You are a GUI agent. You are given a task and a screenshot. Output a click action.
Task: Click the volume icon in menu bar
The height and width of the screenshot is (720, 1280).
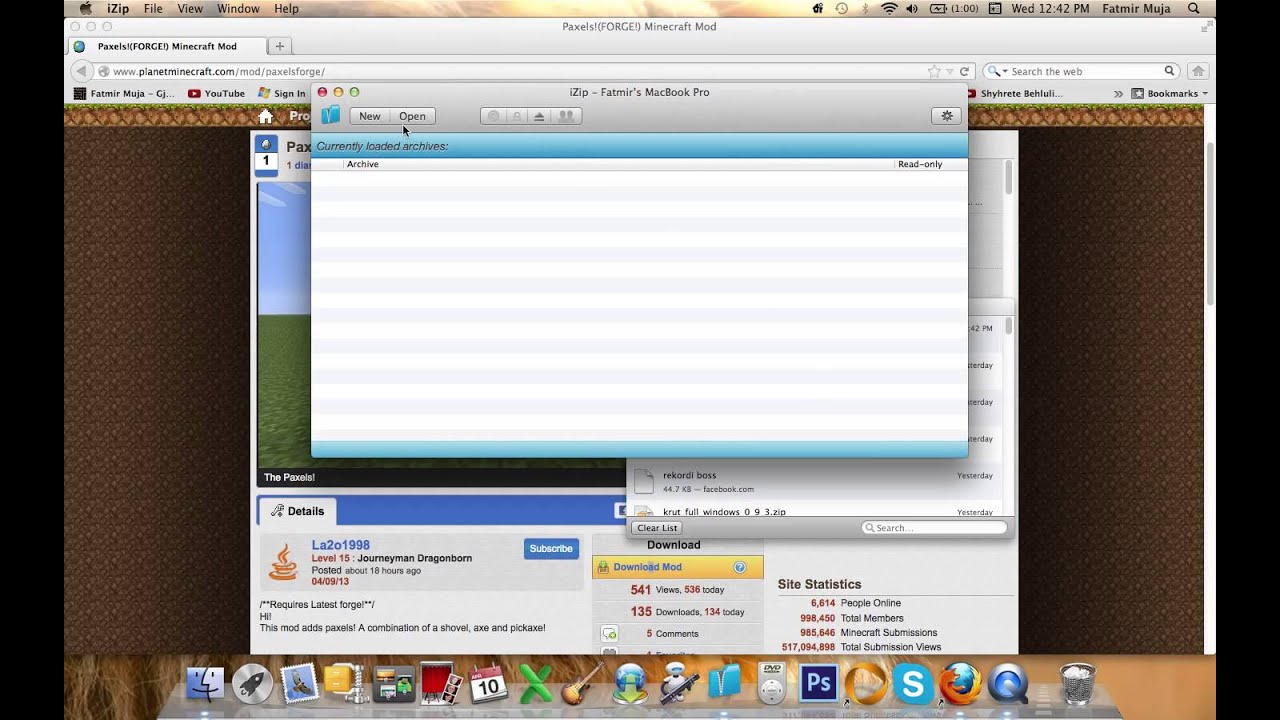(x=912, y=8)
